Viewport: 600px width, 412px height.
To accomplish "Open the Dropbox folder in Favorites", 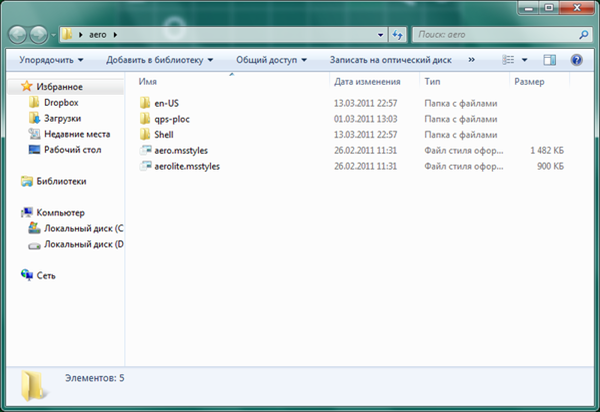I will [x=59, y=102].
